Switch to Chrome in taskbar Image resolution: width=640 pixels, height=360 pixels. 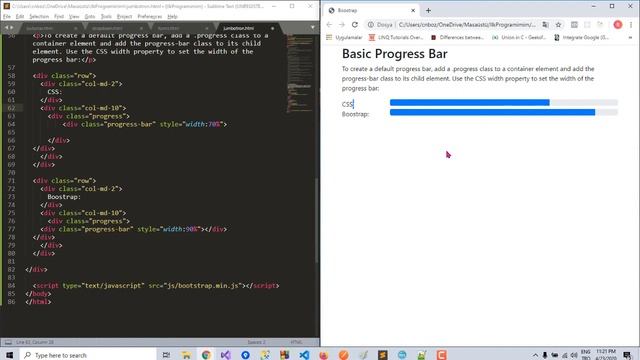click(206, 355)
